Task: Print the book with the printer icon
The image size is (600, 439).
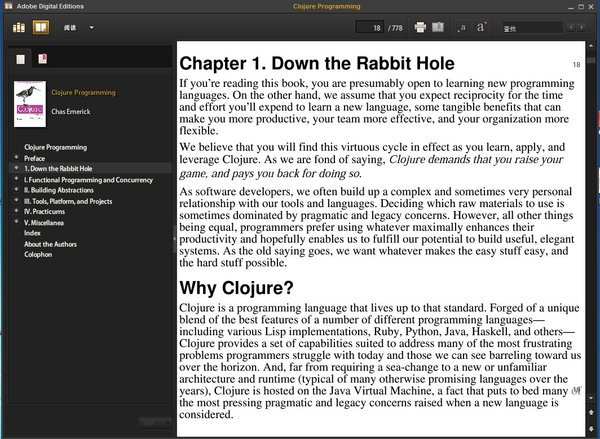Action: pyautogui.click(x=420, y=27)
